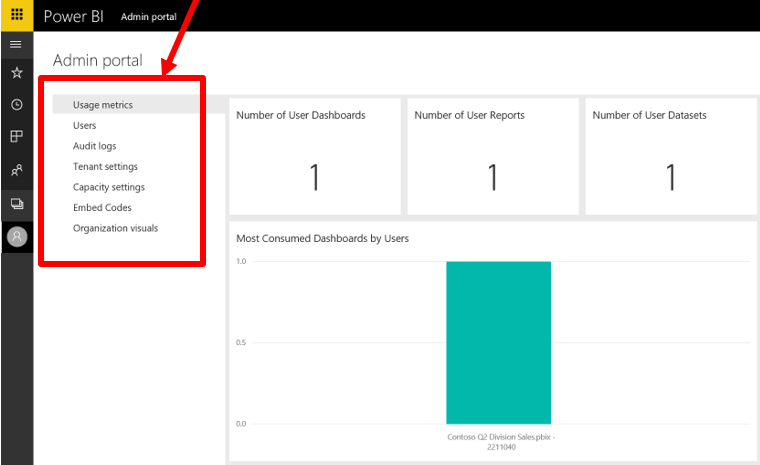Screen dimensions: 760x465
Task: Click the Admin portal page heading
Action: [x=98, y=61]
